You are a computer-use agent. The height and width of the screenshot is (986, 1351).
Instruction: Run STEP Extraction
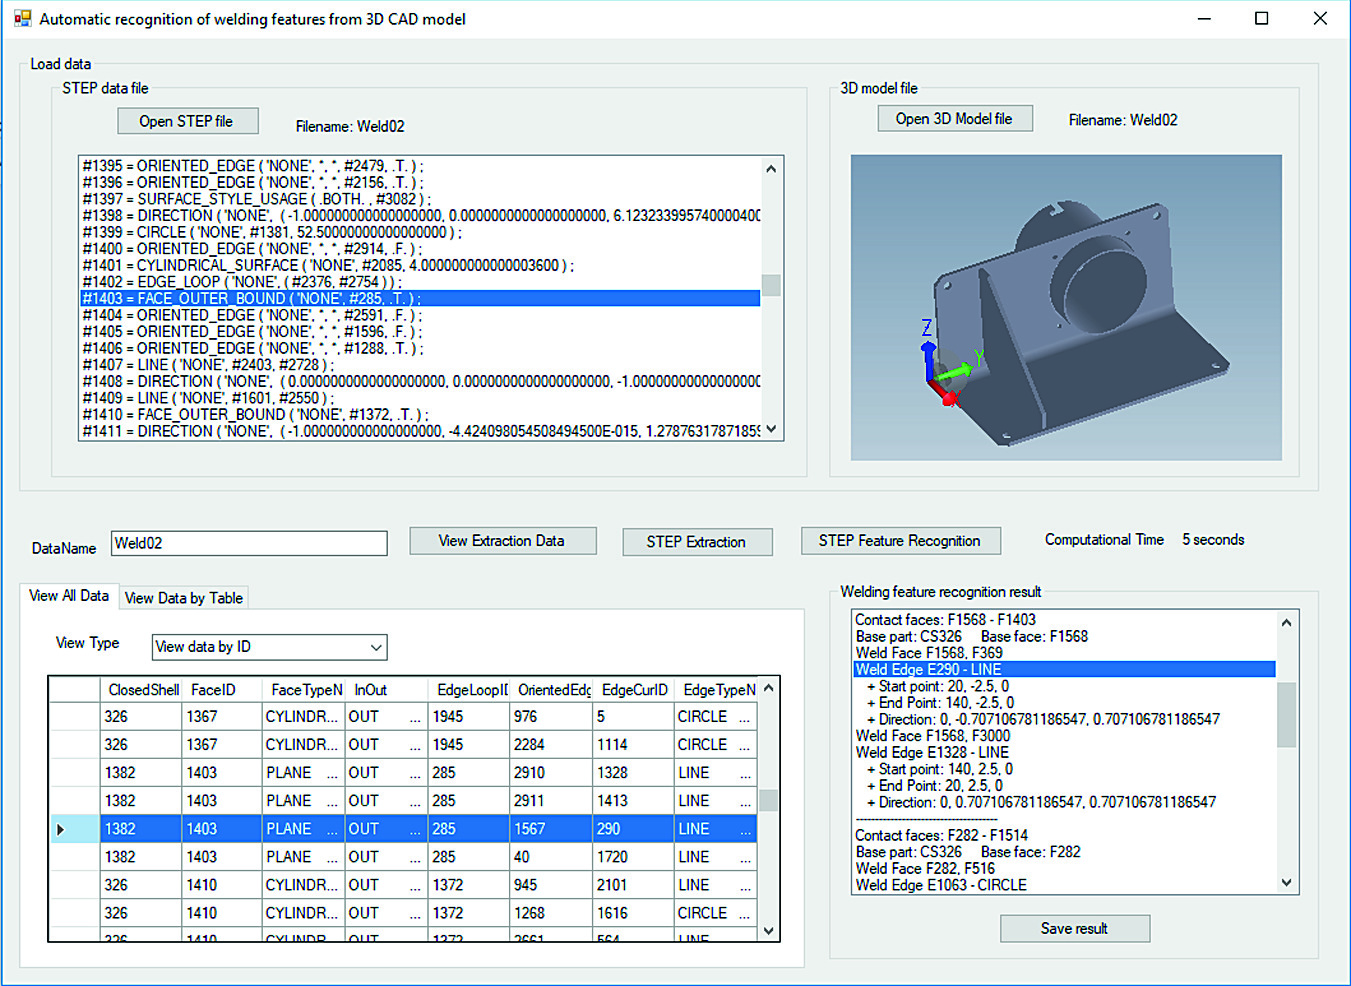coord(697,542)
